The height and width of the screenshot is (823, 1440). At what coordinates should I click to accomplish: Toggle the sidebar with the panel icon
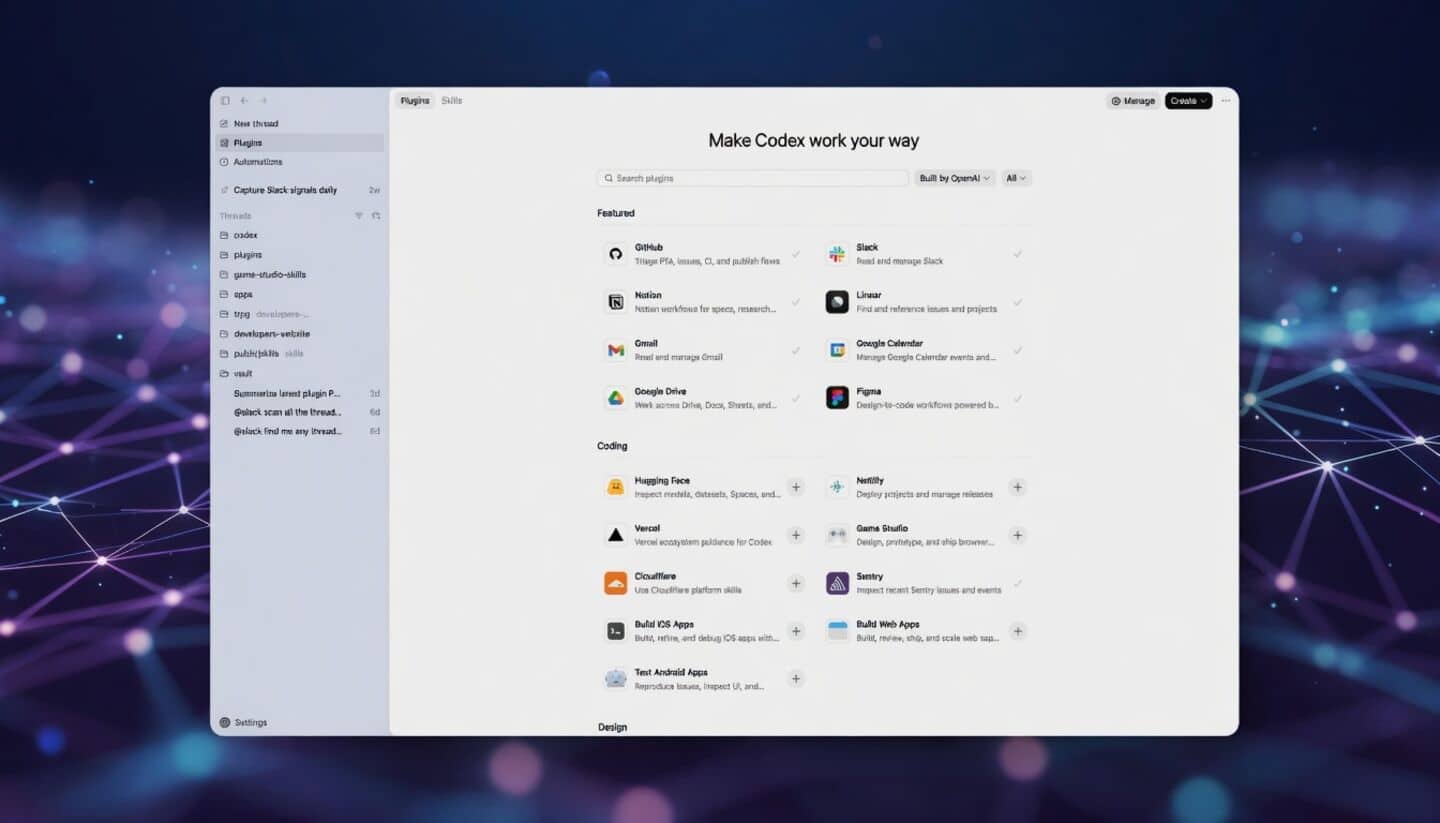(x=225, y=101)
